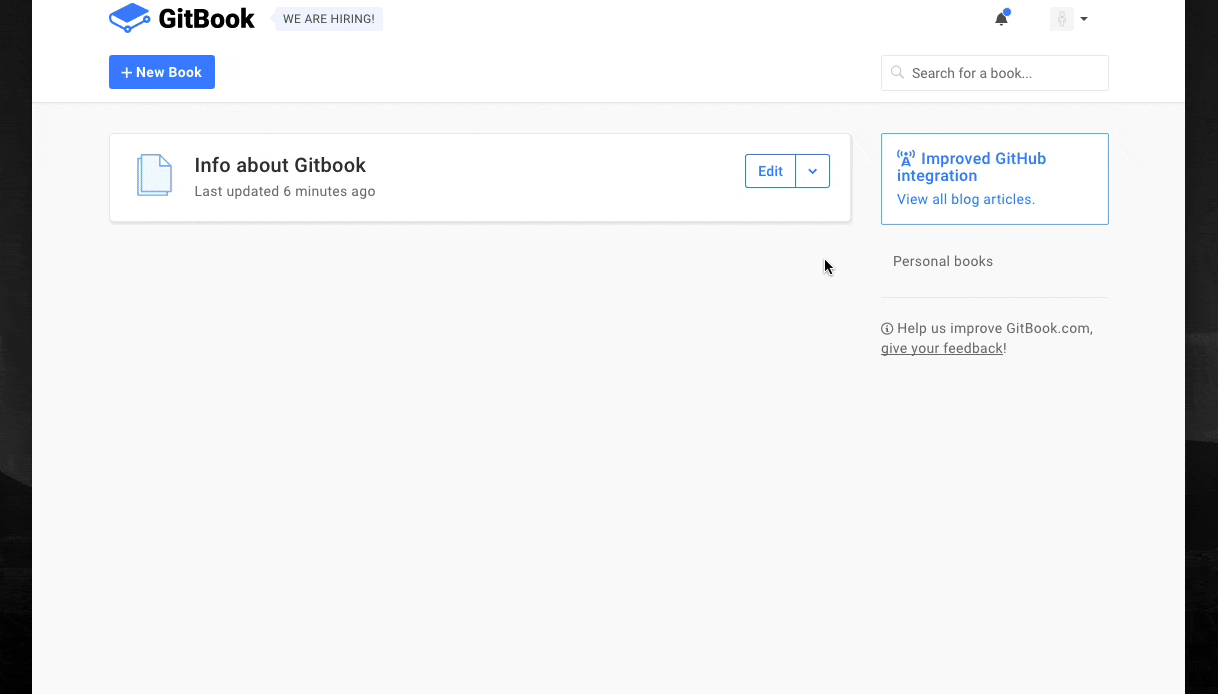Open the Info about Gitbook book title
The image size is (1218, 694).
pyautogui.click(x=280, y=165)
